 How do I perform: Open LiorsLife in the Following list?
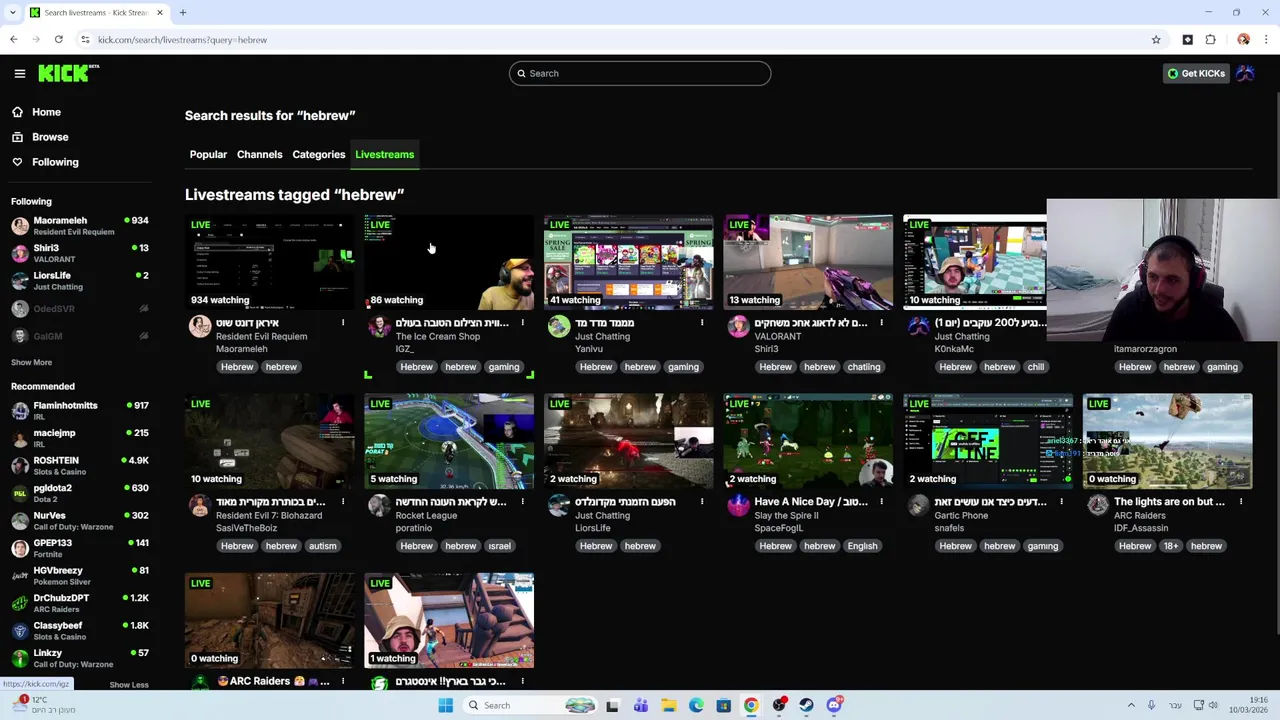[80, 281]
